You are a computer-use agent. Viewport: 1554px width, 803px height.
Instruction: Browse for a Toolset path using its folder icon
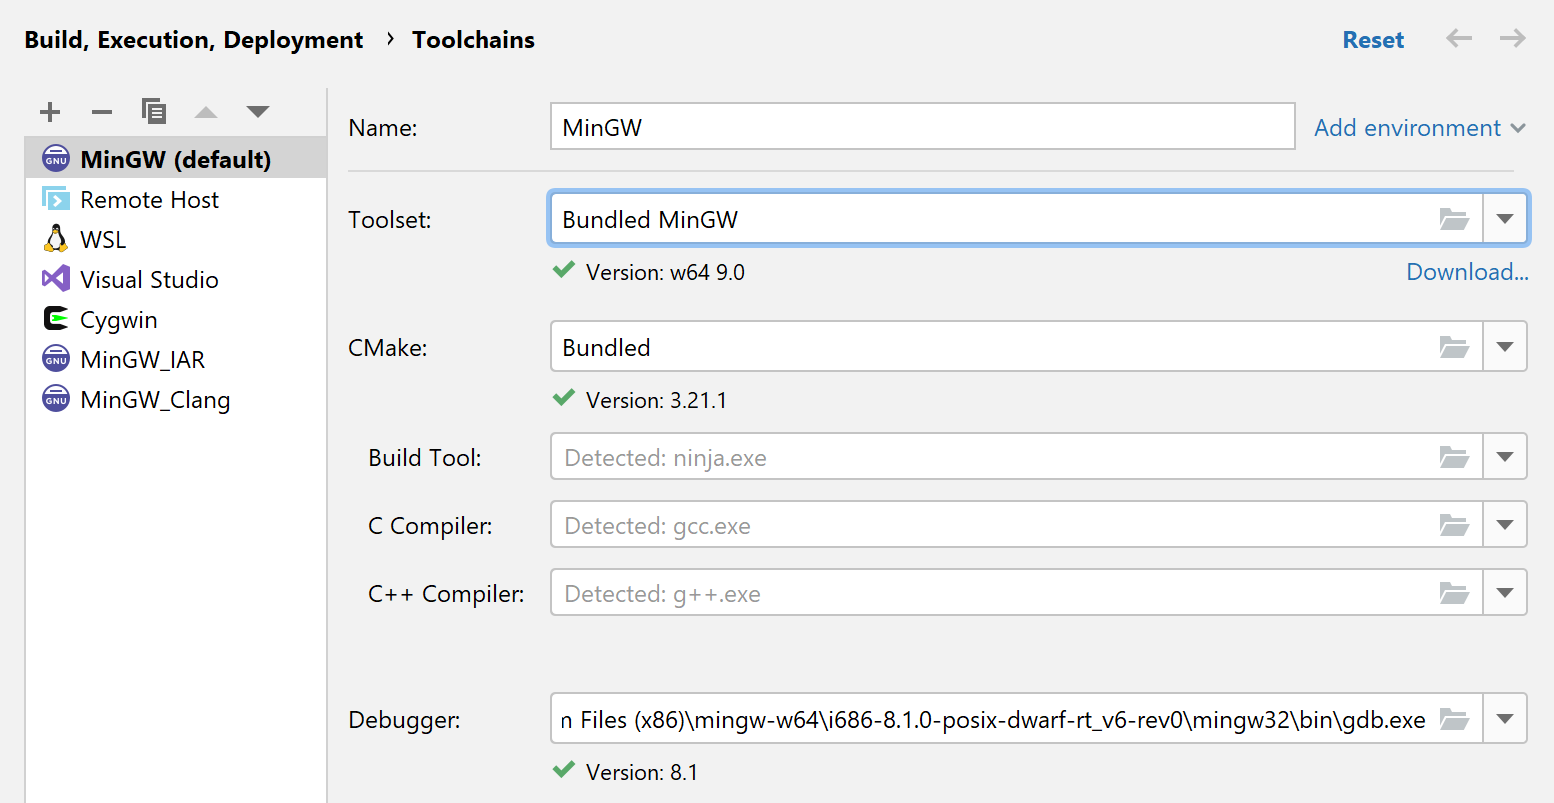click(x=1455, y=218)
